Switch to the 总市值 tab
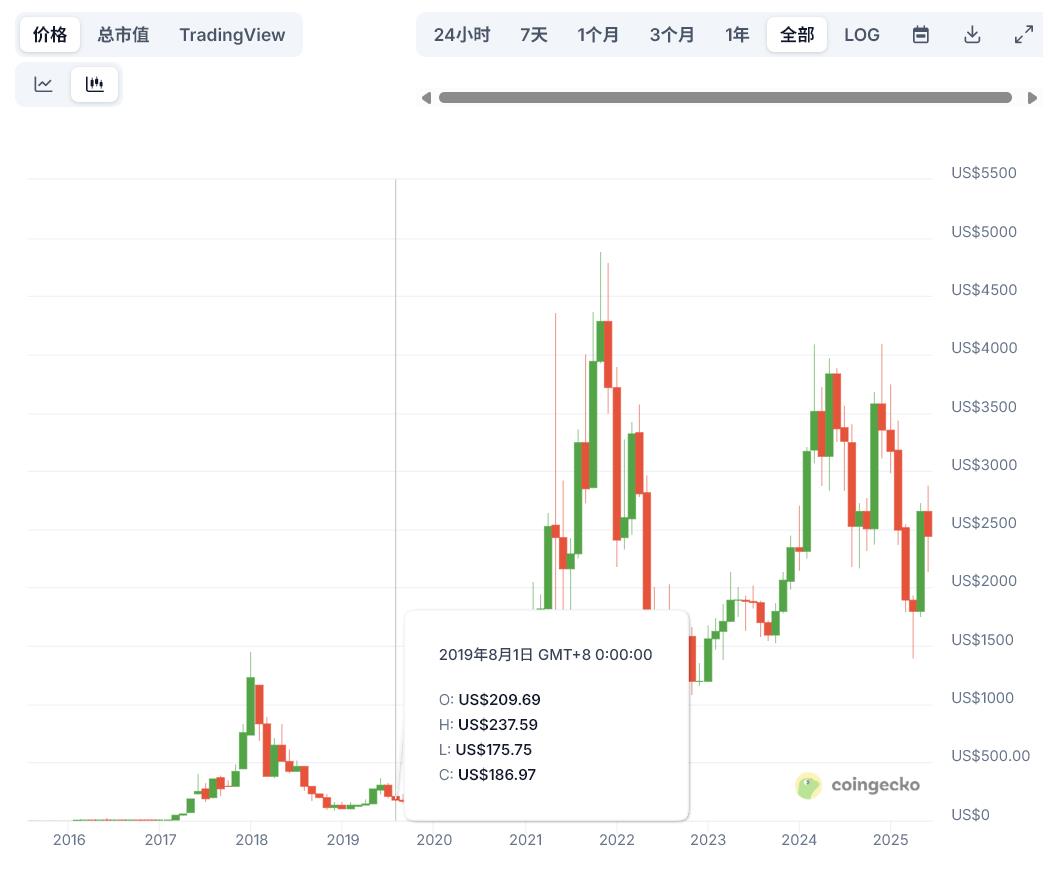The height and width of the screenshot is (872, 1050). click(123, 34)
